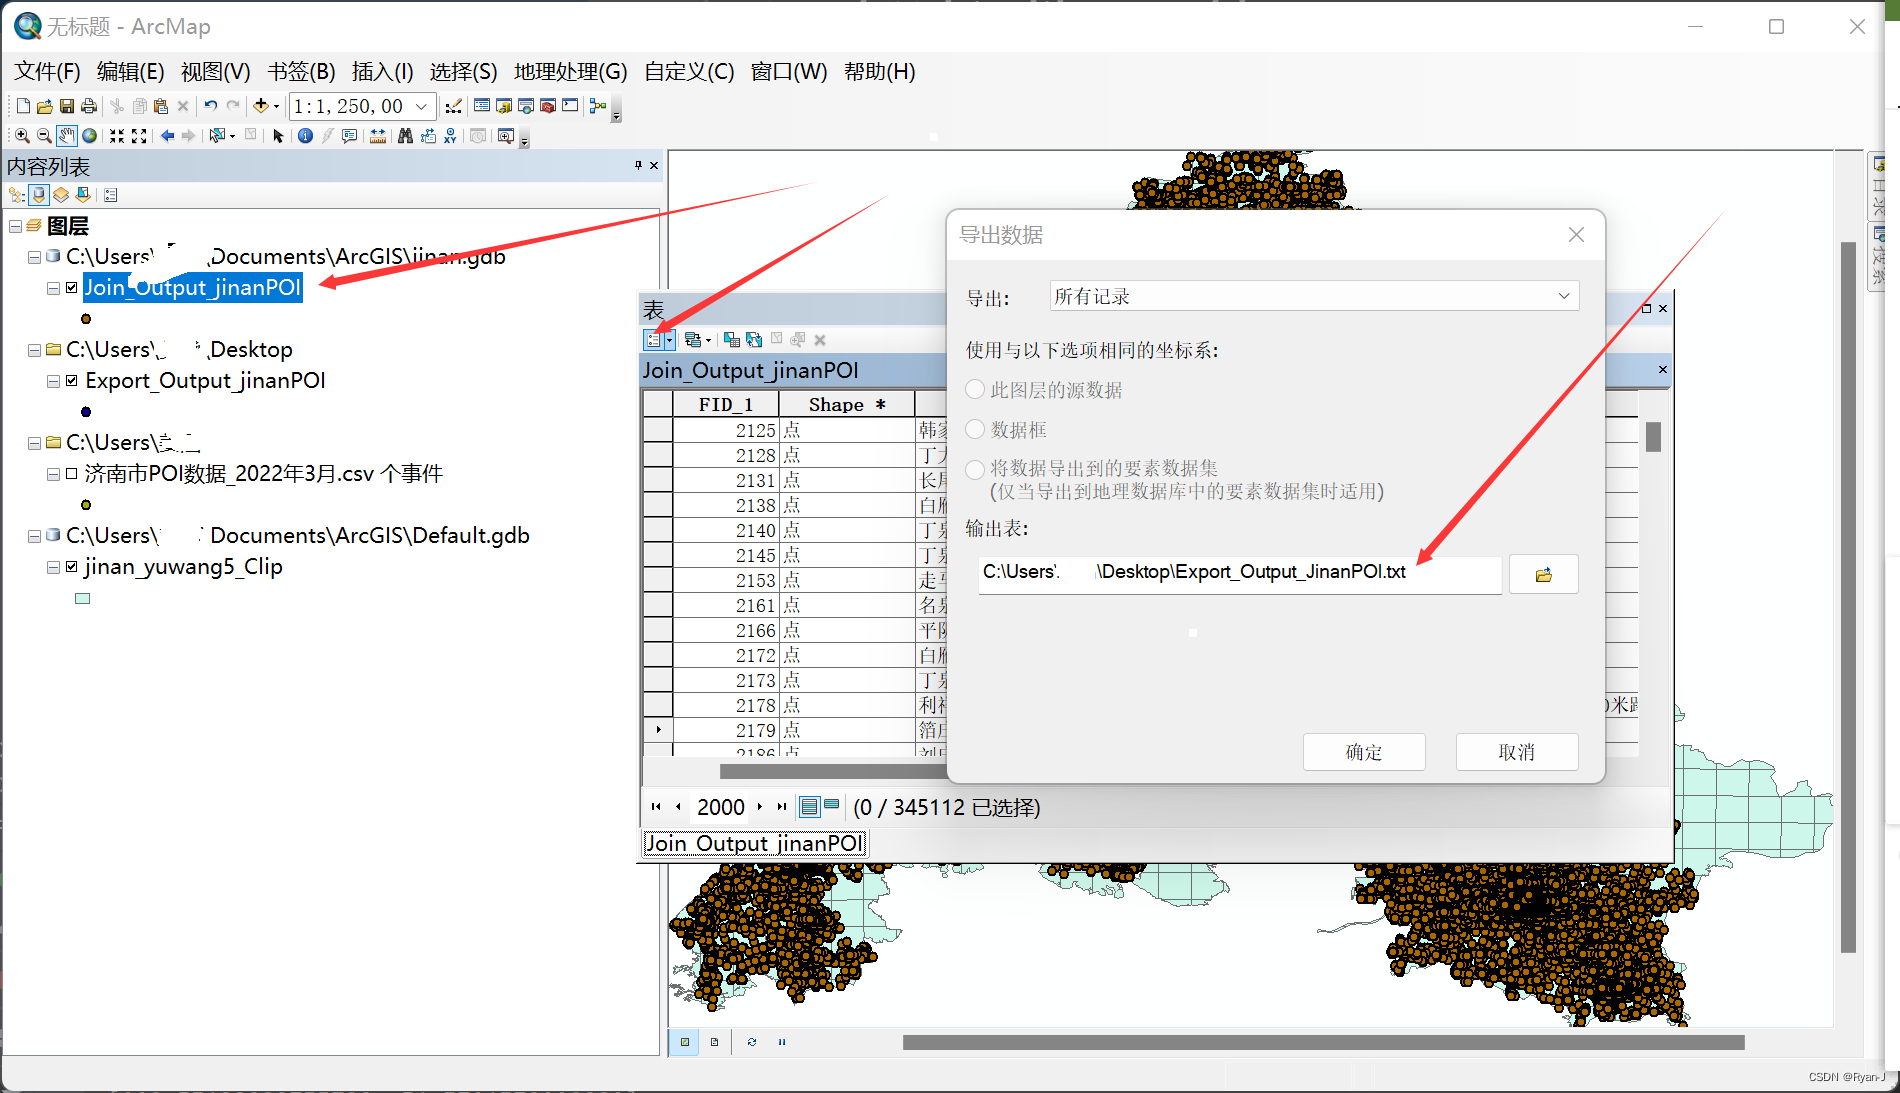Collapse the Default.gdb source group
The width and height of the screenshot is (1900, 1093).
pyautogui.click(x=34, y=536)
